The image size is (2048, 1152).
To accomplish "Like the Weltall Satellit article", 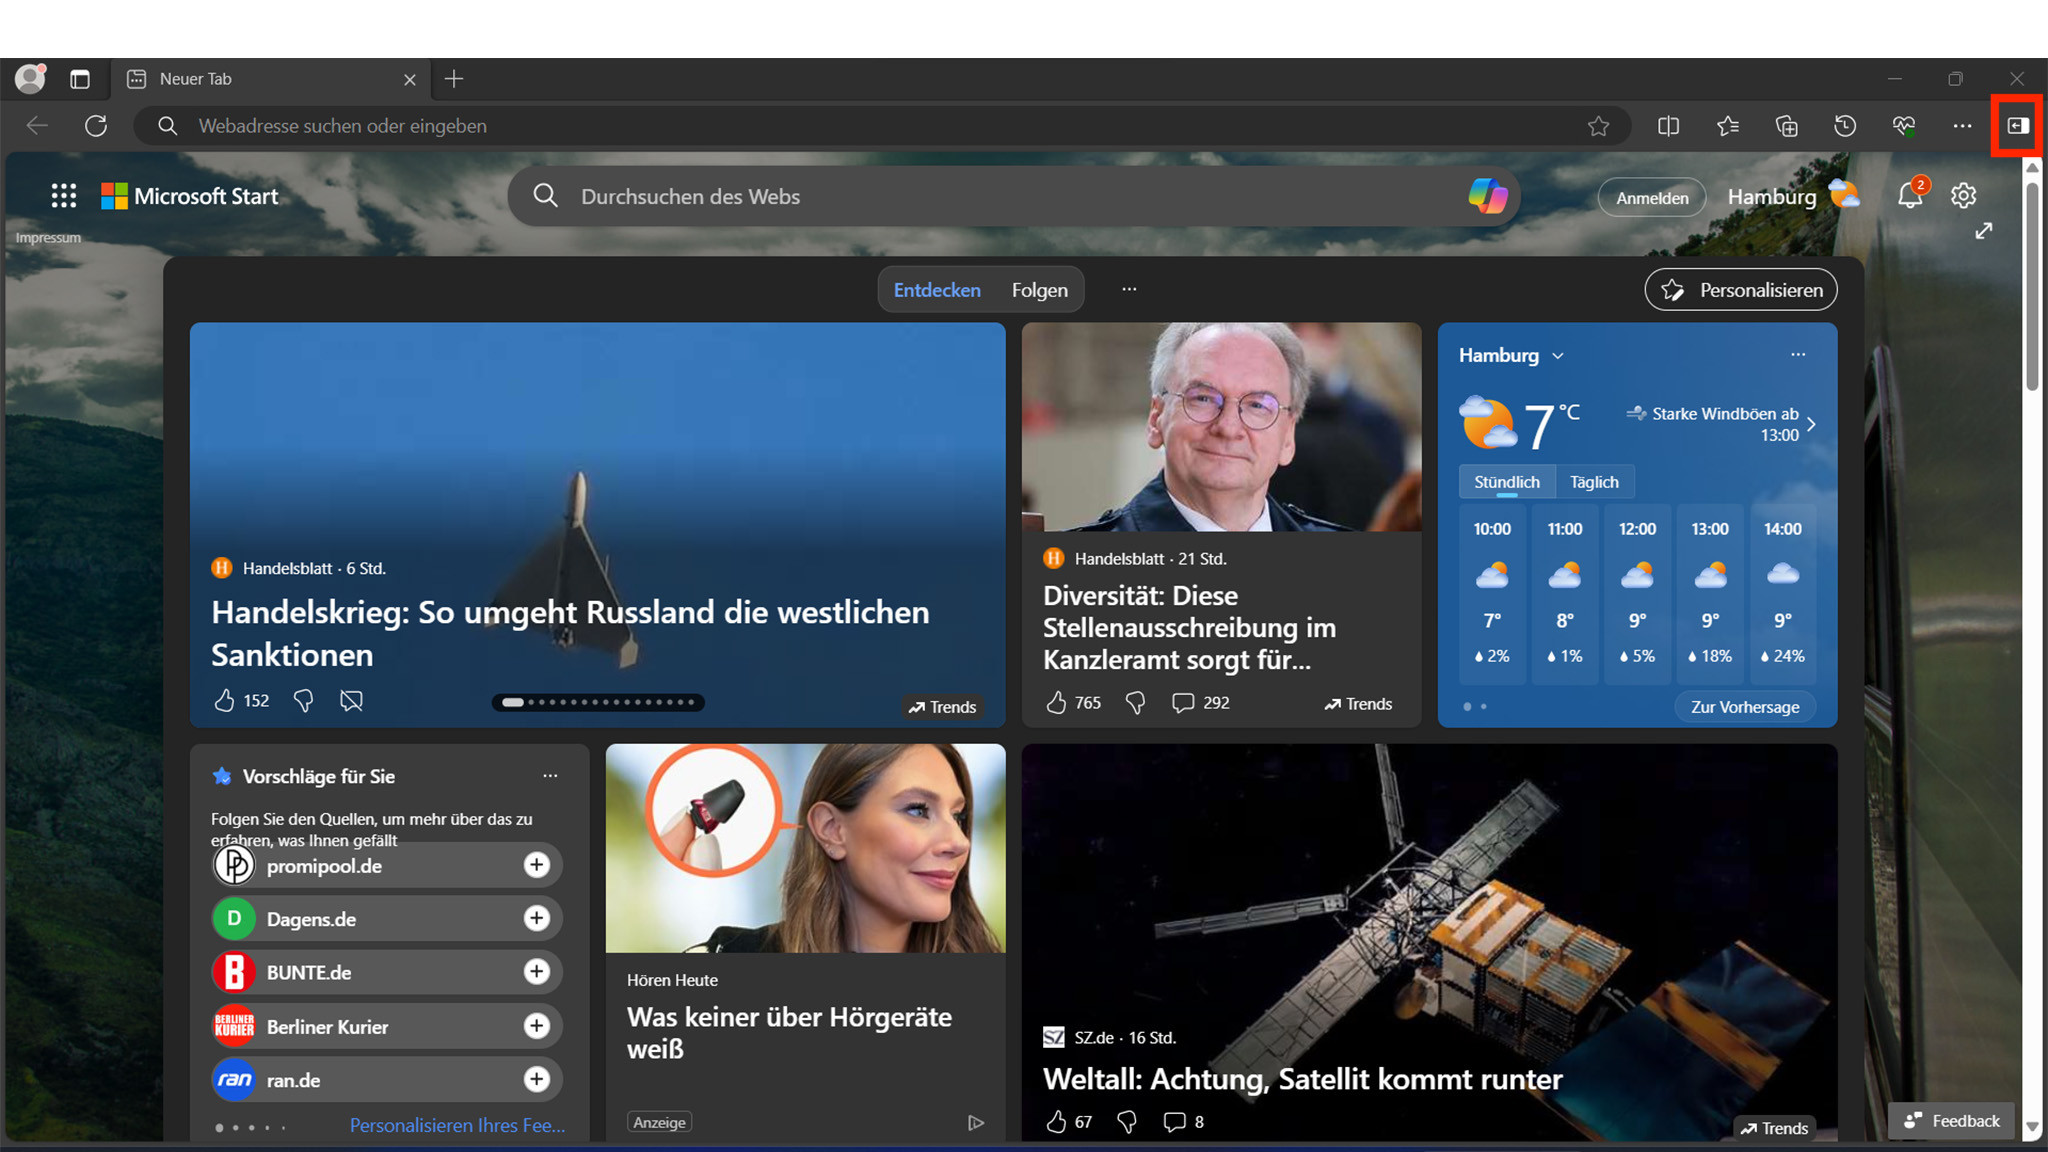I will click(1056, 1122).
